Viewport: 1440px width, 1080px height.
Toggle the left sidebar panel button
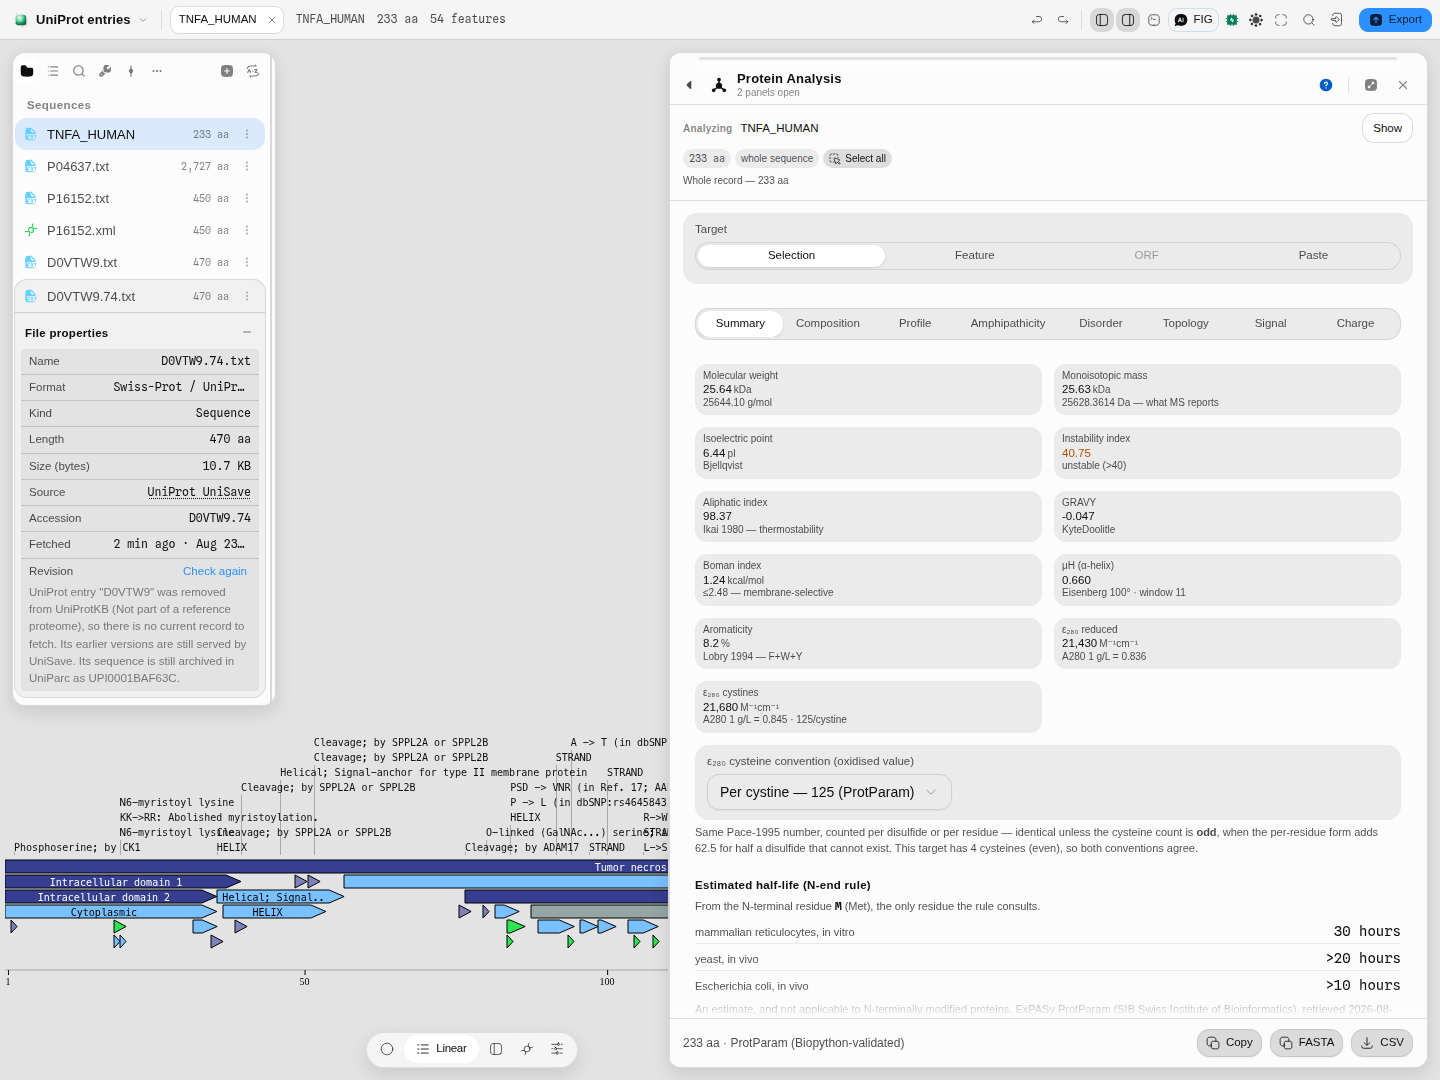tap(1102, 20)
